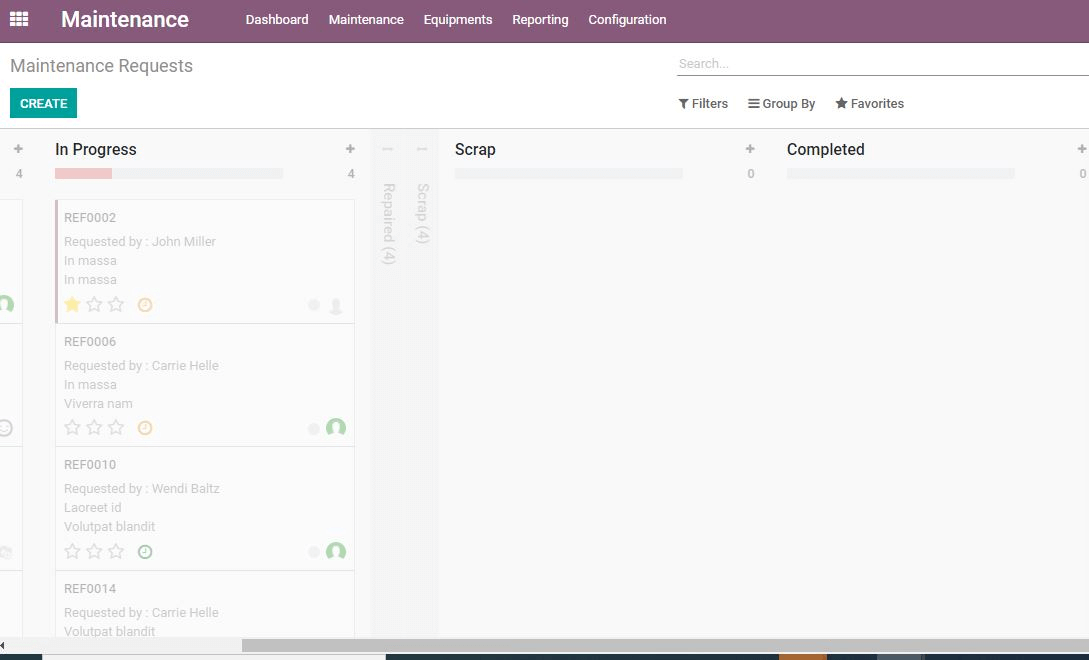Open the Favorites dropdown

870,104
